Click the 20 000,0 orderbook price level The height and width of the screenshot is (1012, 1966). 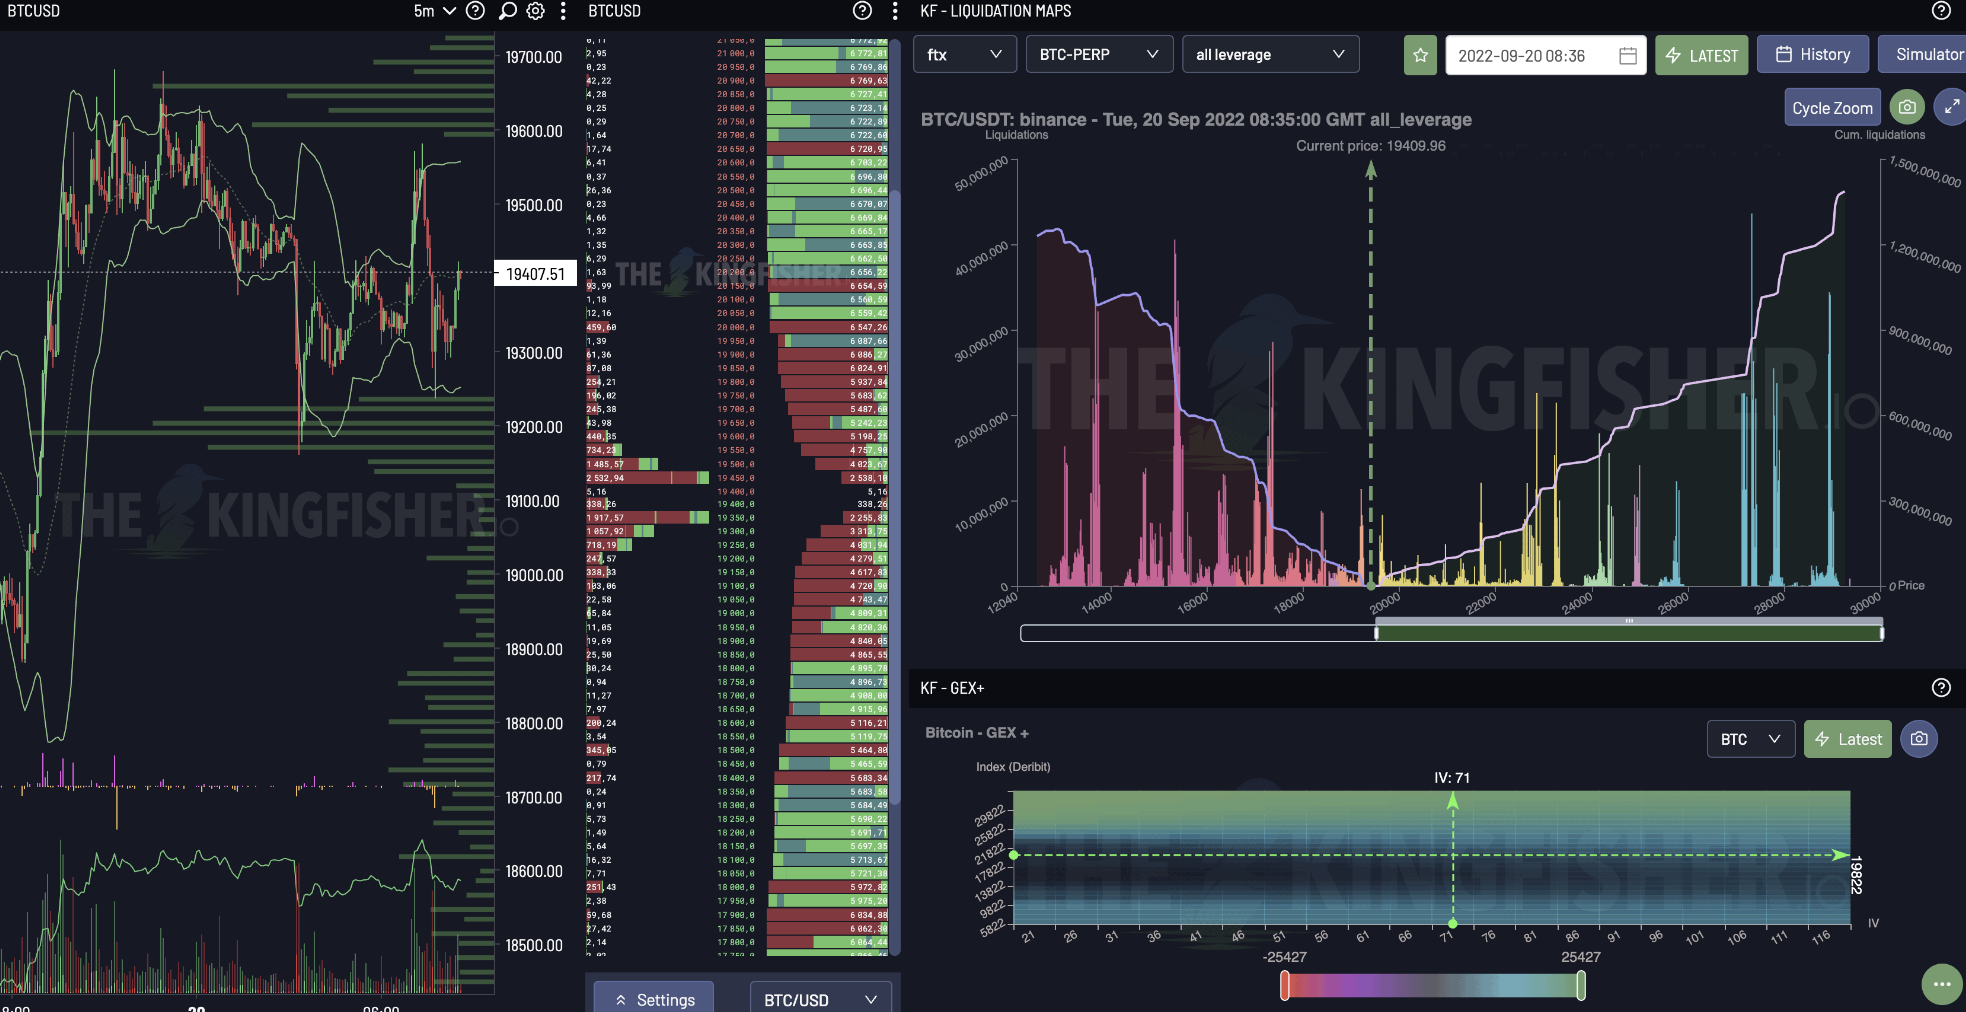click(736, 327)
